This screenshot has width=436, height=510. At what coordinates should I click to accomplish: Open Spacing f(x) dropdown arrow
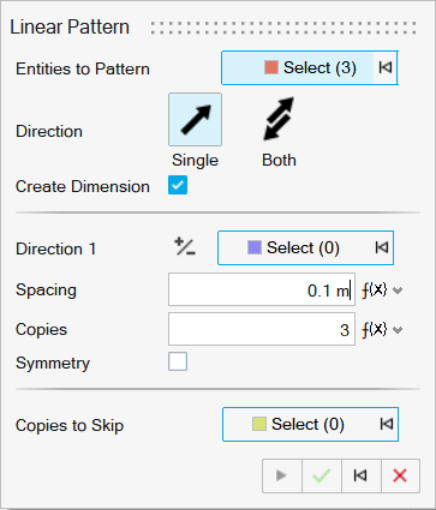[x=397, y=290]
